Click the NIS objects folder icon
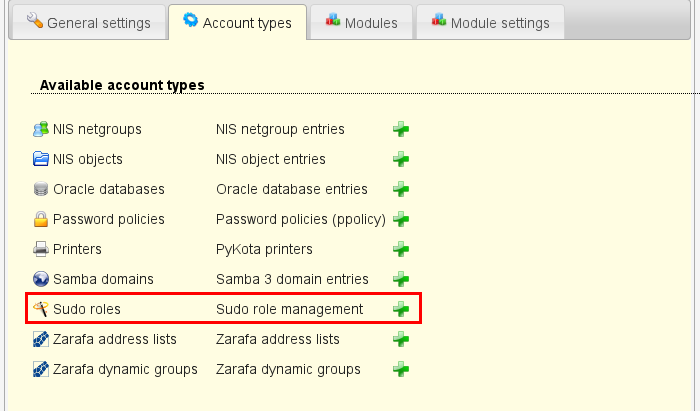The height and width of the screenshot is (411, 700). [40, 159]
